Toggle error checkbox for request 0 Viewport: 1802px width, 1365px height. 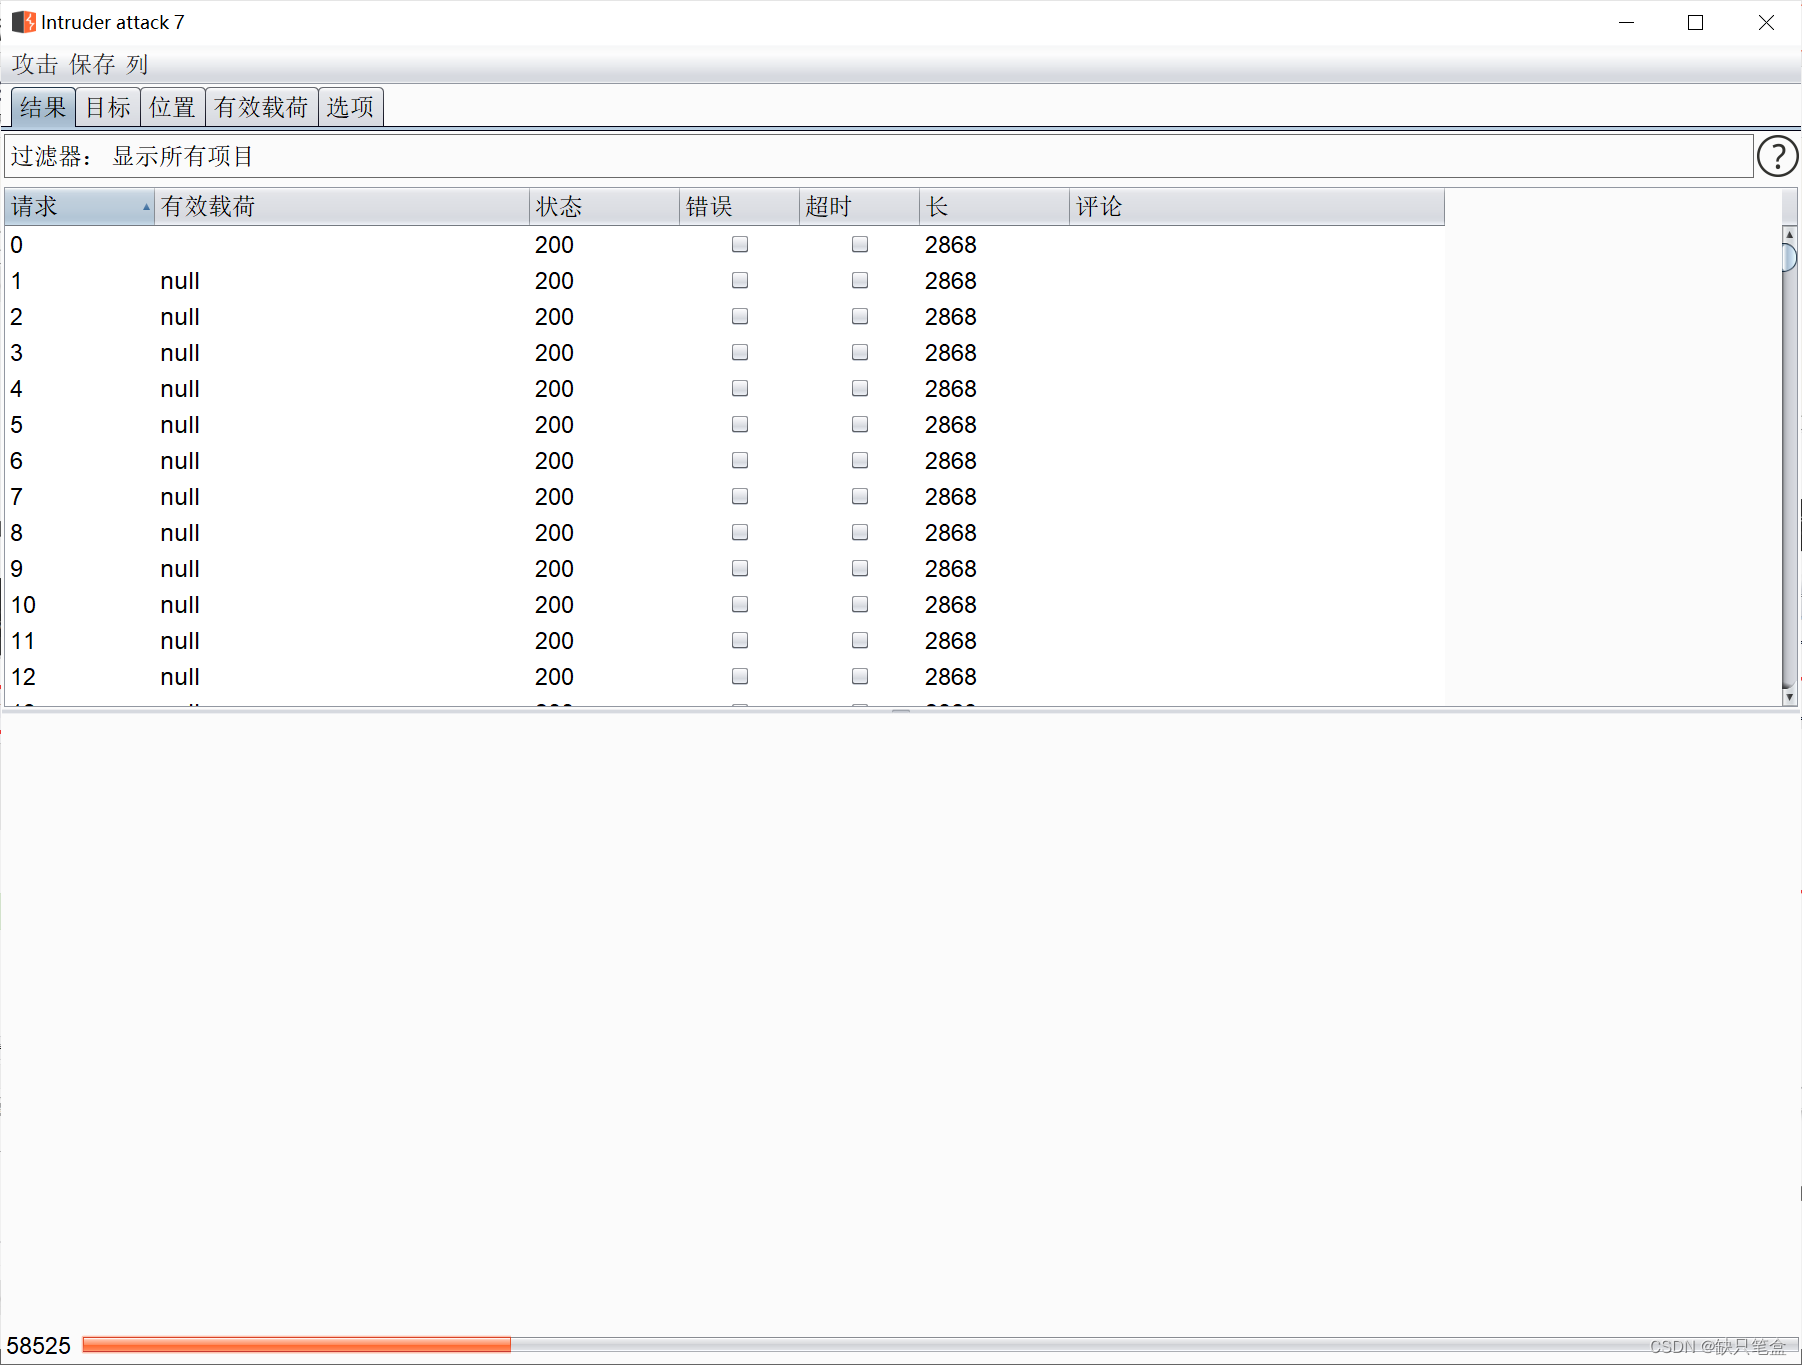click(x=740, y=244)
